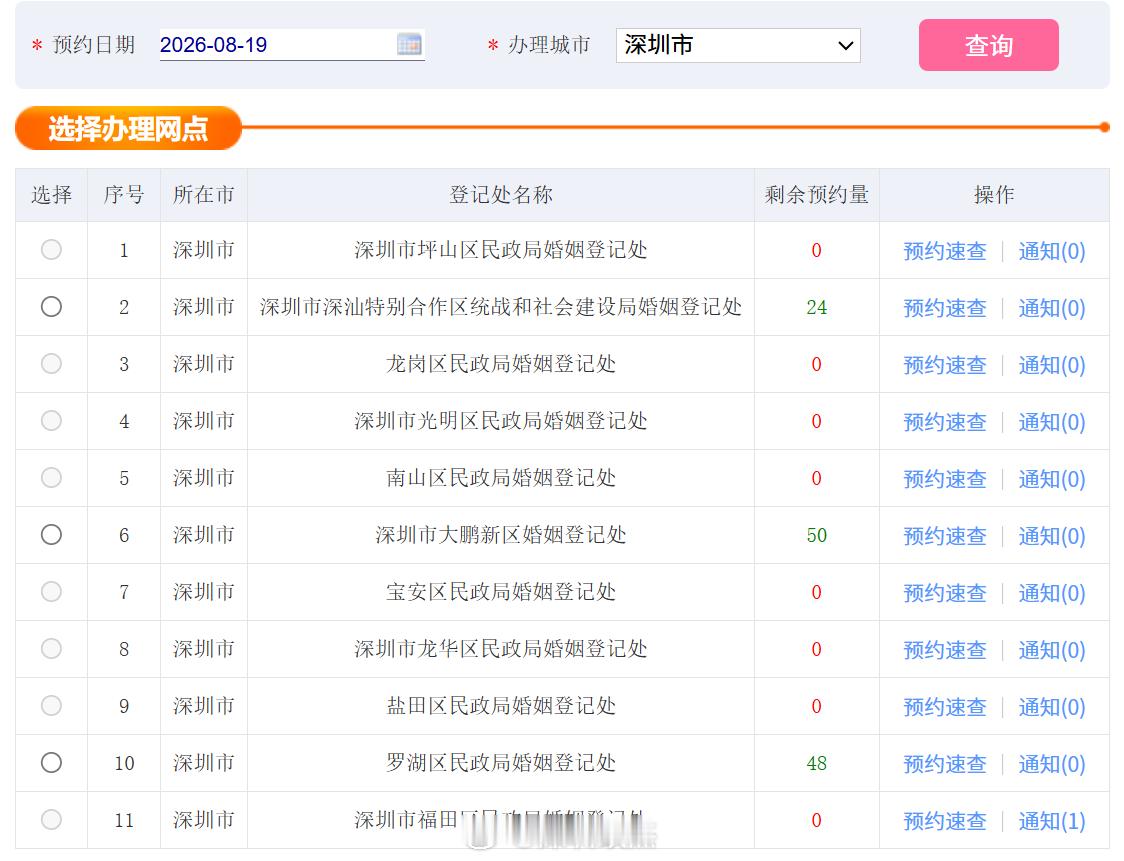Open 通知(0) for 罗湖区 row
1124x861 pixels.
tap(1052, 764)
